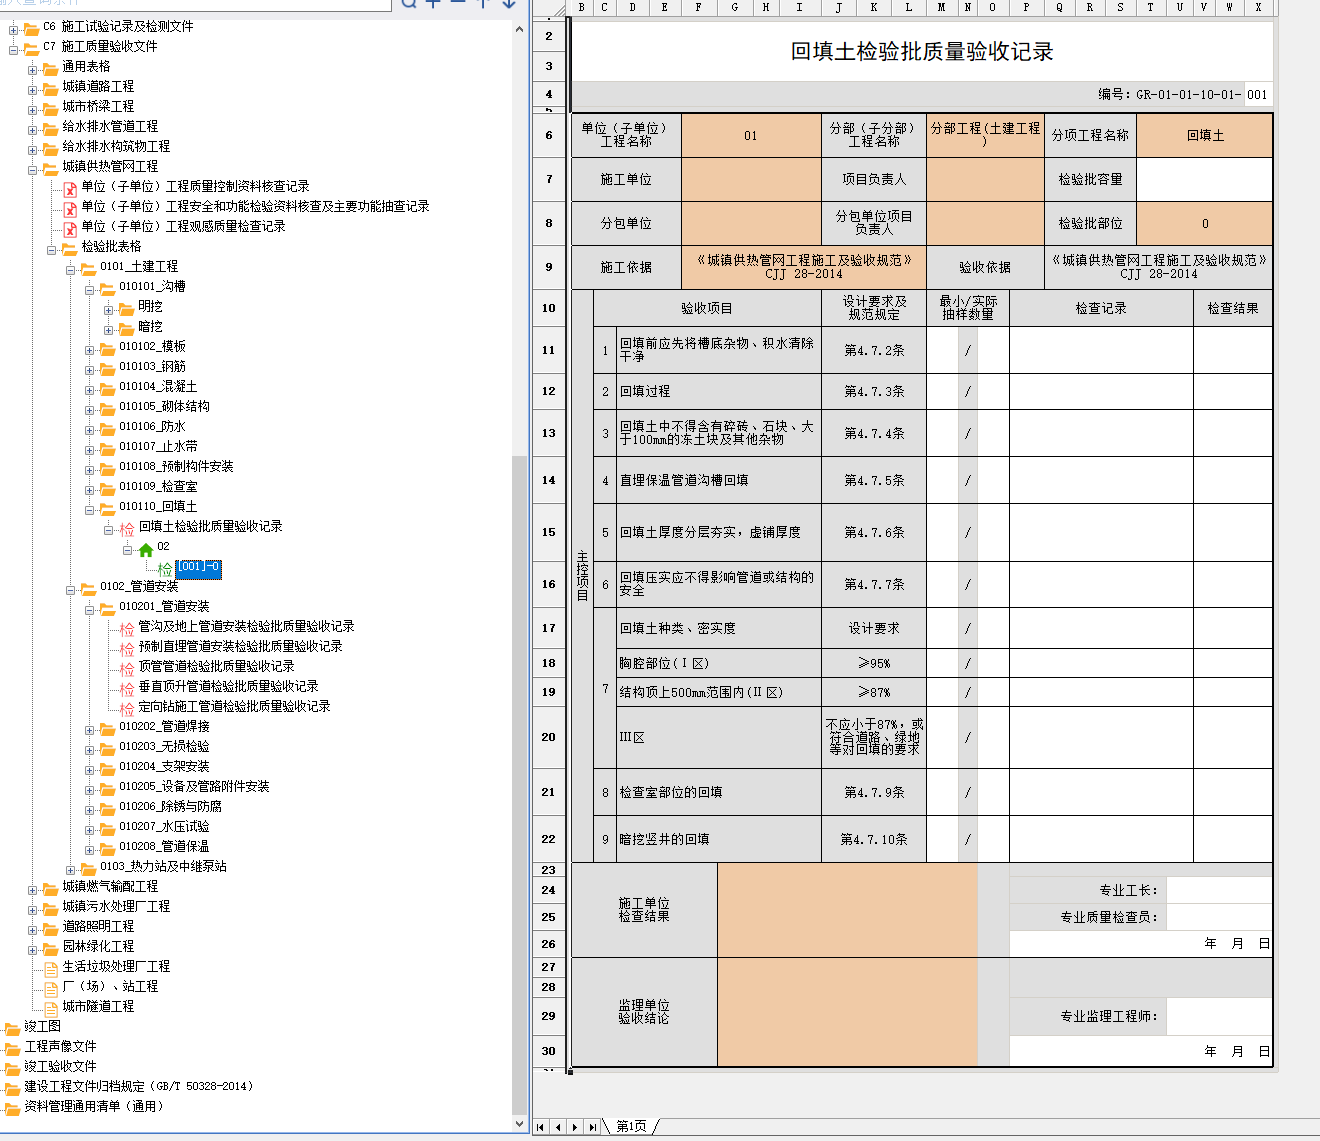1320x1141 pixels.
Task: Open 城镇道路工程 in the tree
Action: [98, 87]
